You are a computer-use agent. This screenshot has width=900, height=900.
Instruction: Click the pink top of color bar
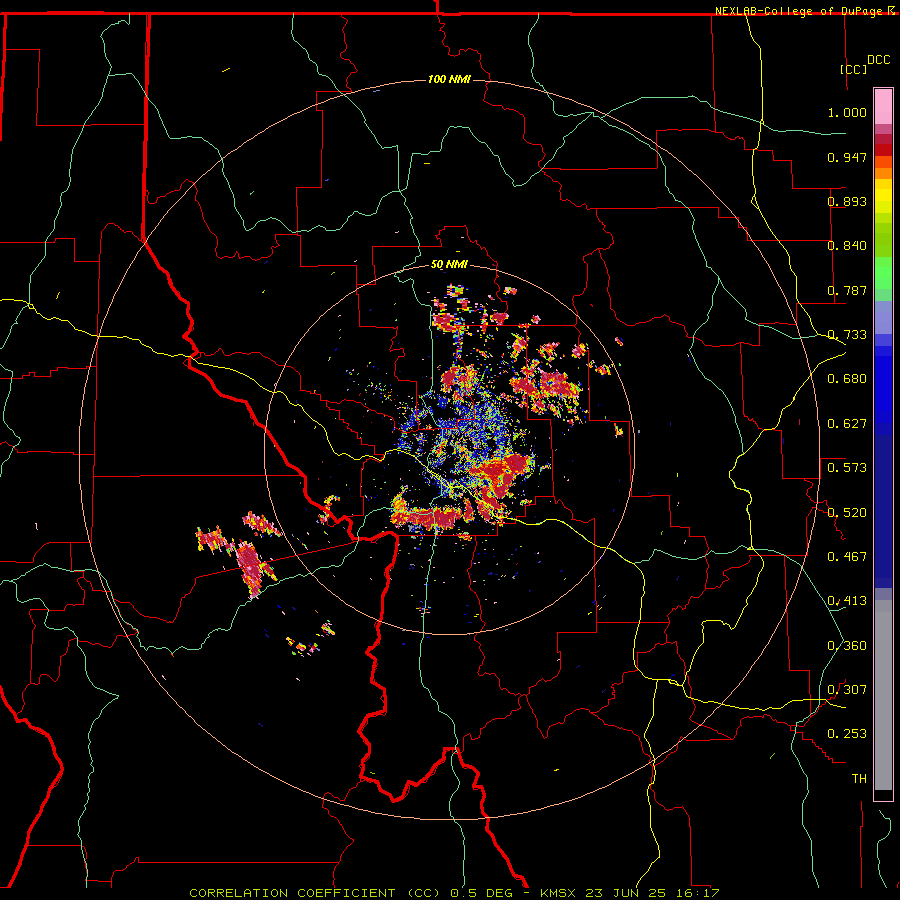883,107
